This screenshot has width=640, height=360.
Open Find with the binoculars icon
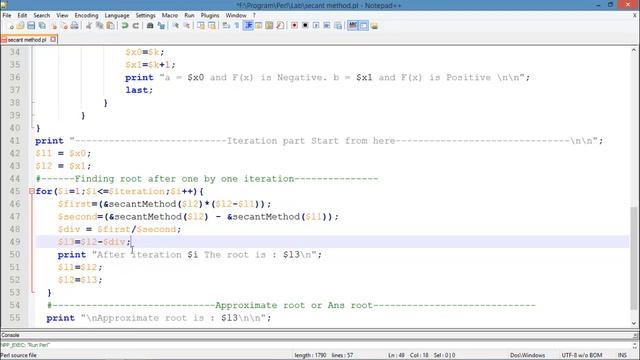tap(150, 26)
